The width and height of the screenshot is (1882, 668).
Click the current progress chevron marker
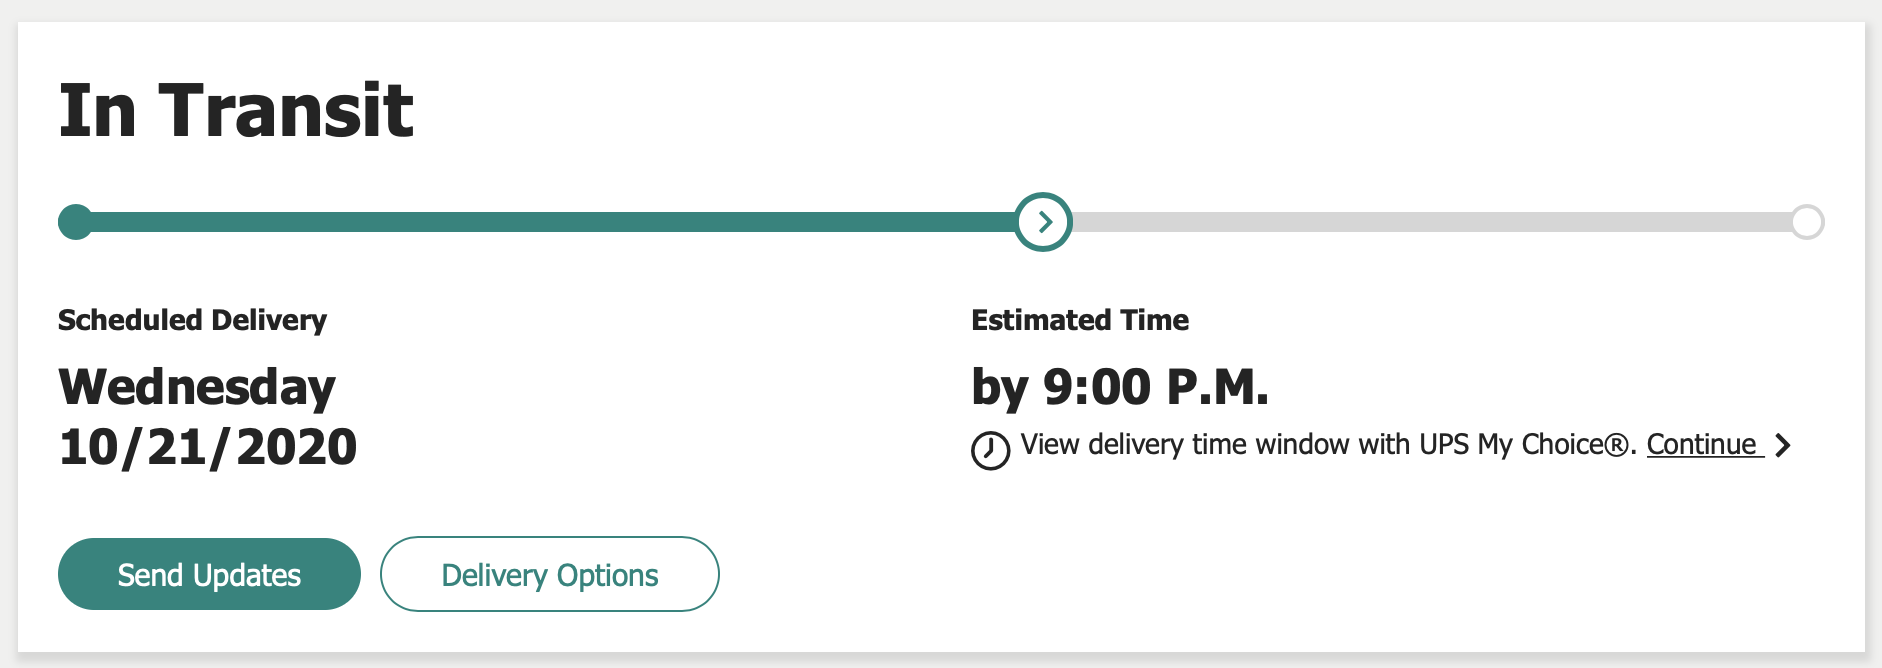(x=1044, y=222)
